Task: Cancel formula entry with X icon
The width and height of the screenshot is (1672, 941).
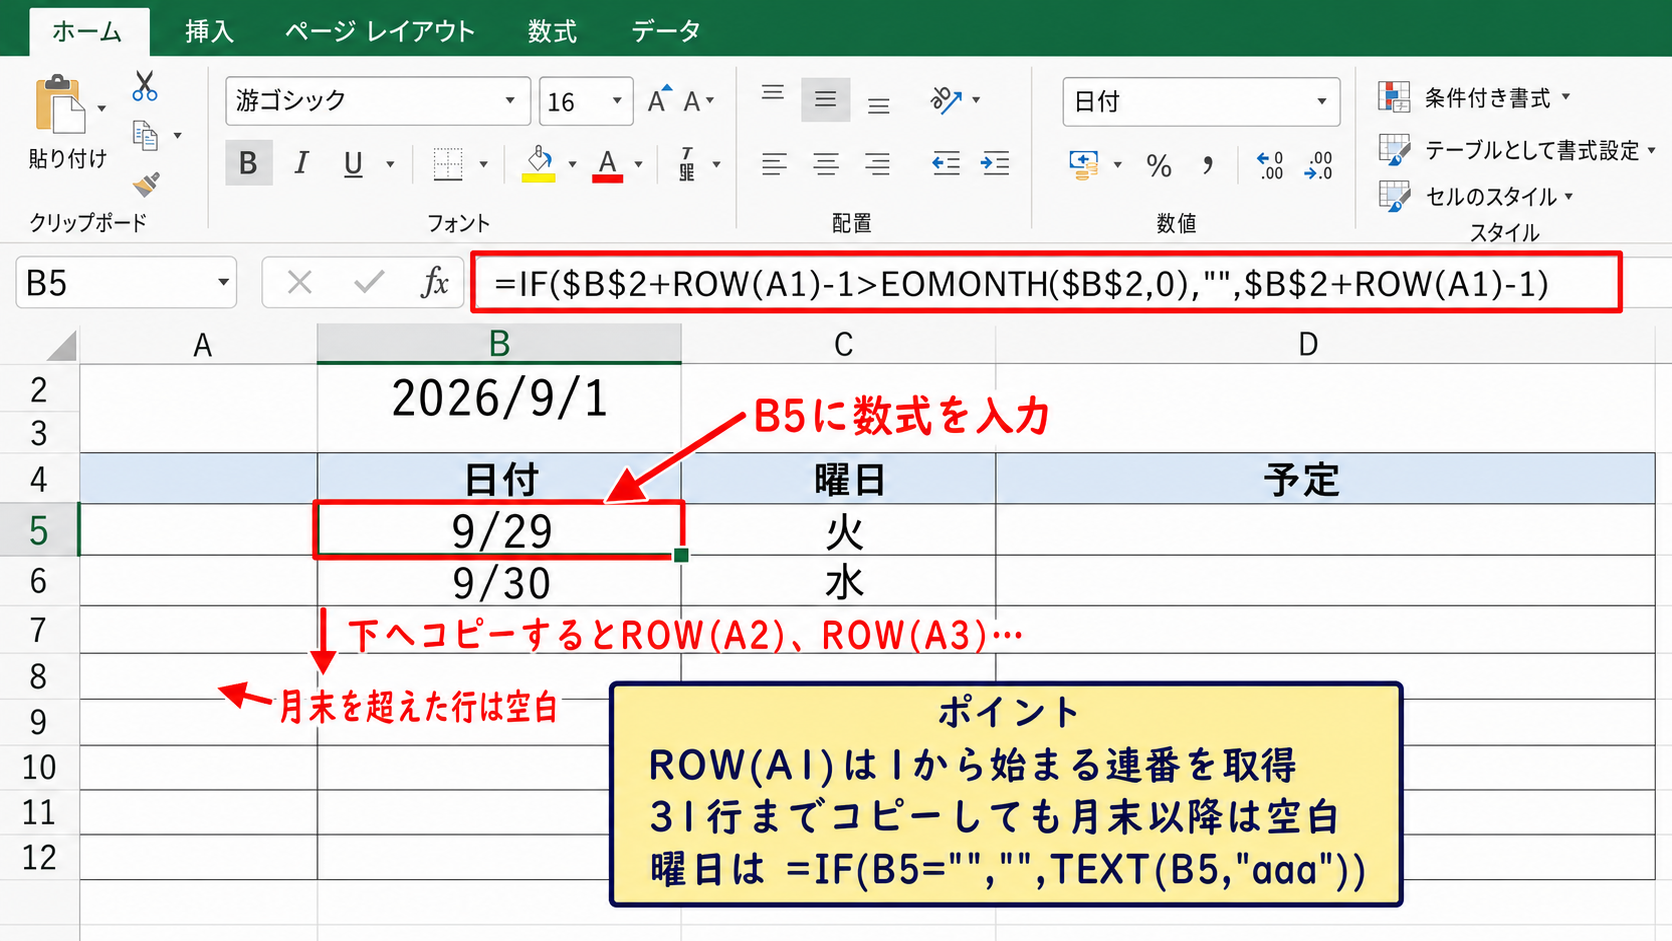Action: coord(299,283)
